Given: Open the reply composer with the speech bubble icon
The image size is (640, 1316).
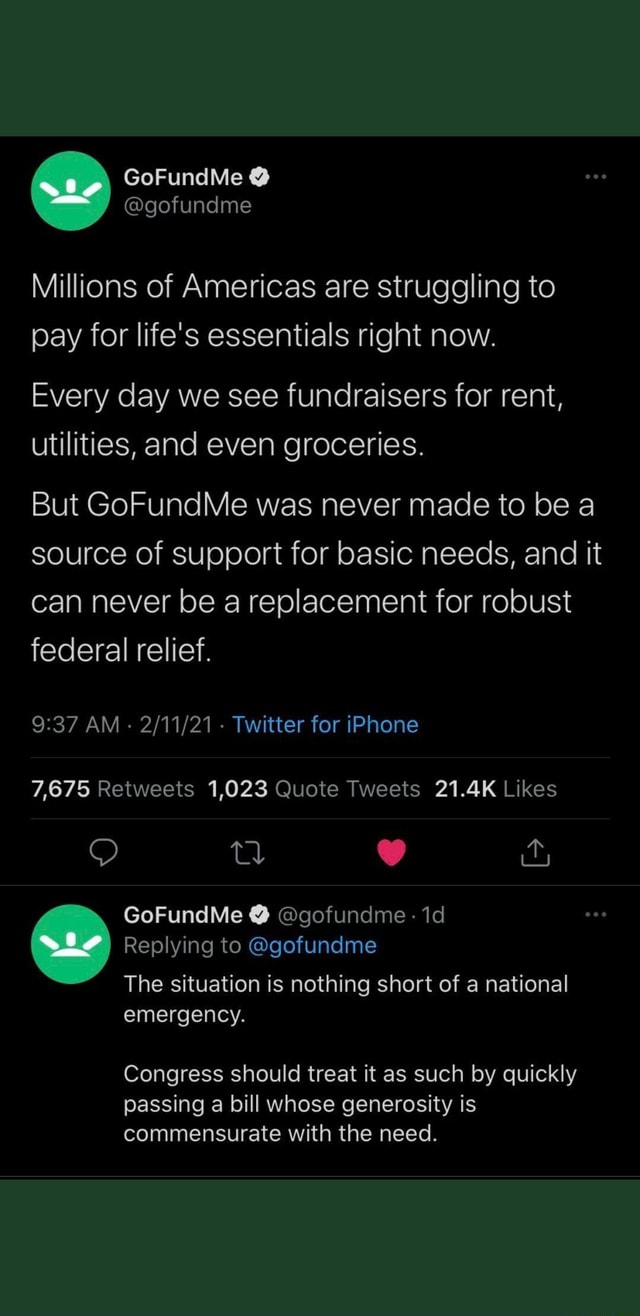Looking at the screenshot, I should [105, 852].
